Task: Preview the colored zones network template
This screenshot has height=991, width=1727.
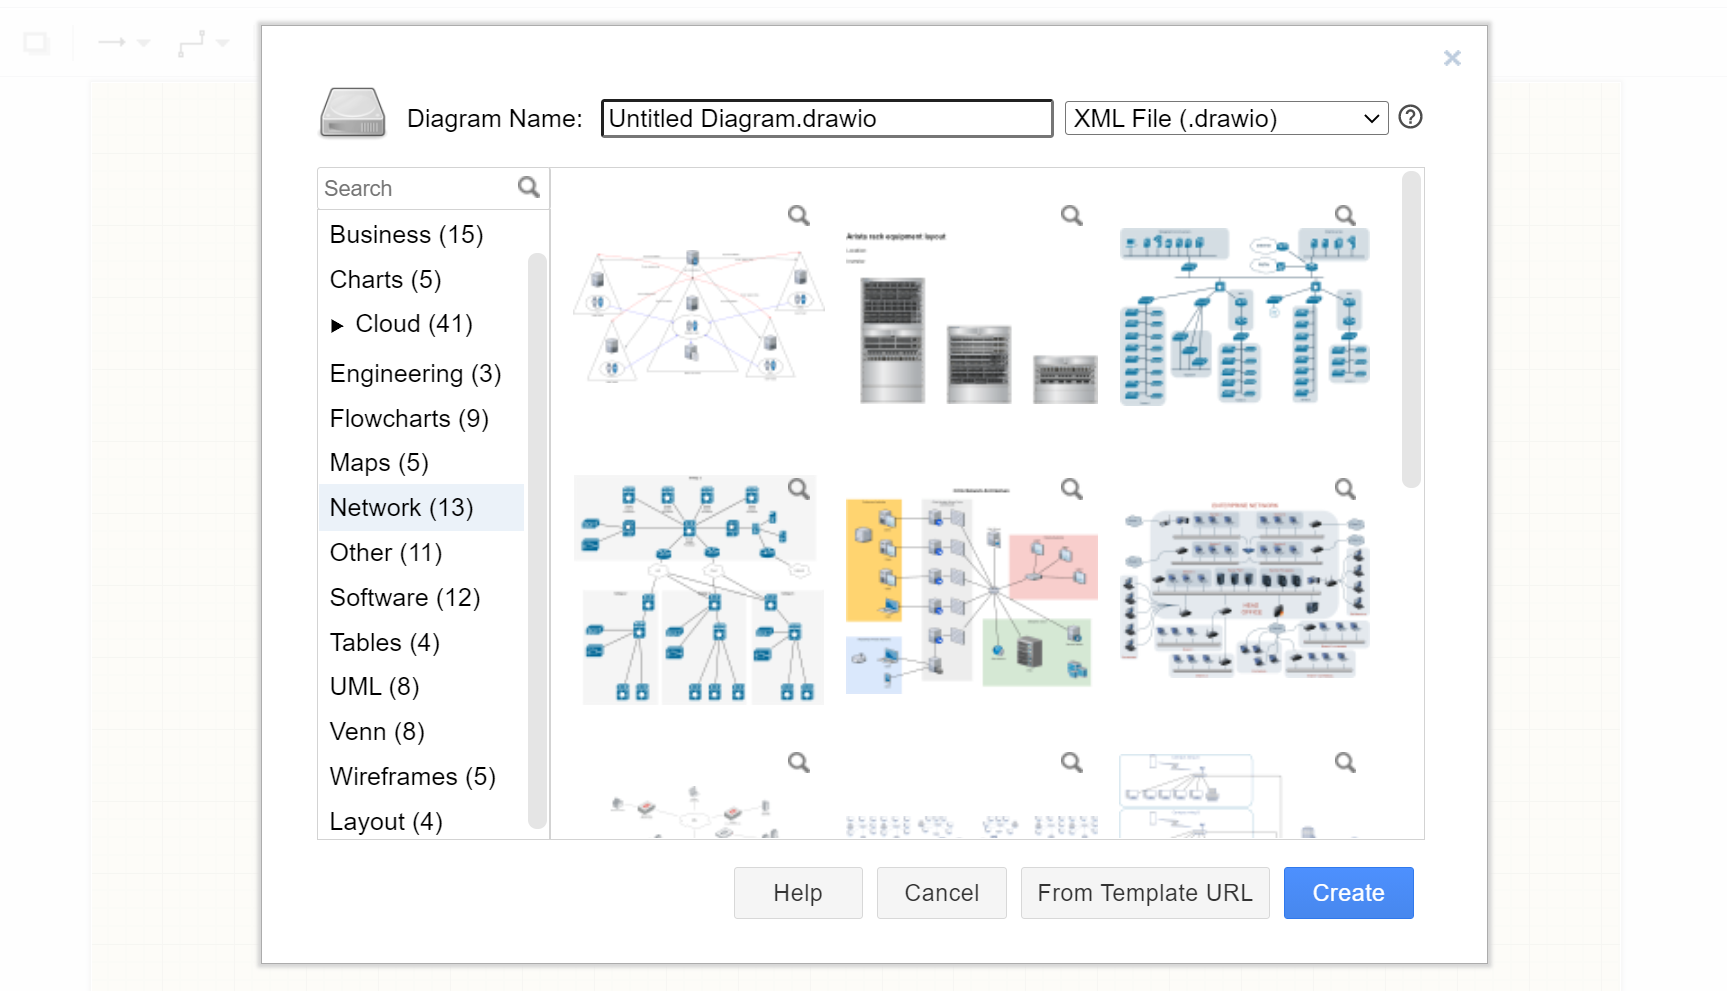Action: 1071,489
